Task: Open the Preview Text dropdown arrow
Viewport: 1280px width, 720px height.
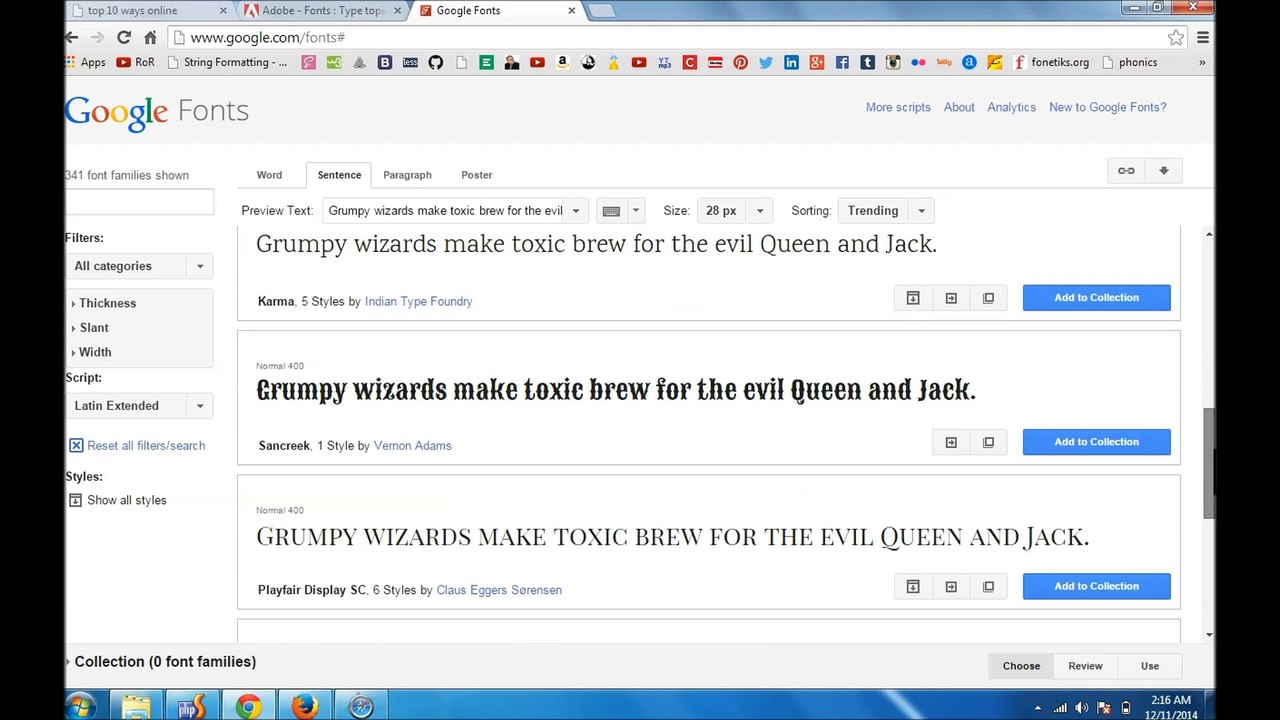Action: (576, 211)
